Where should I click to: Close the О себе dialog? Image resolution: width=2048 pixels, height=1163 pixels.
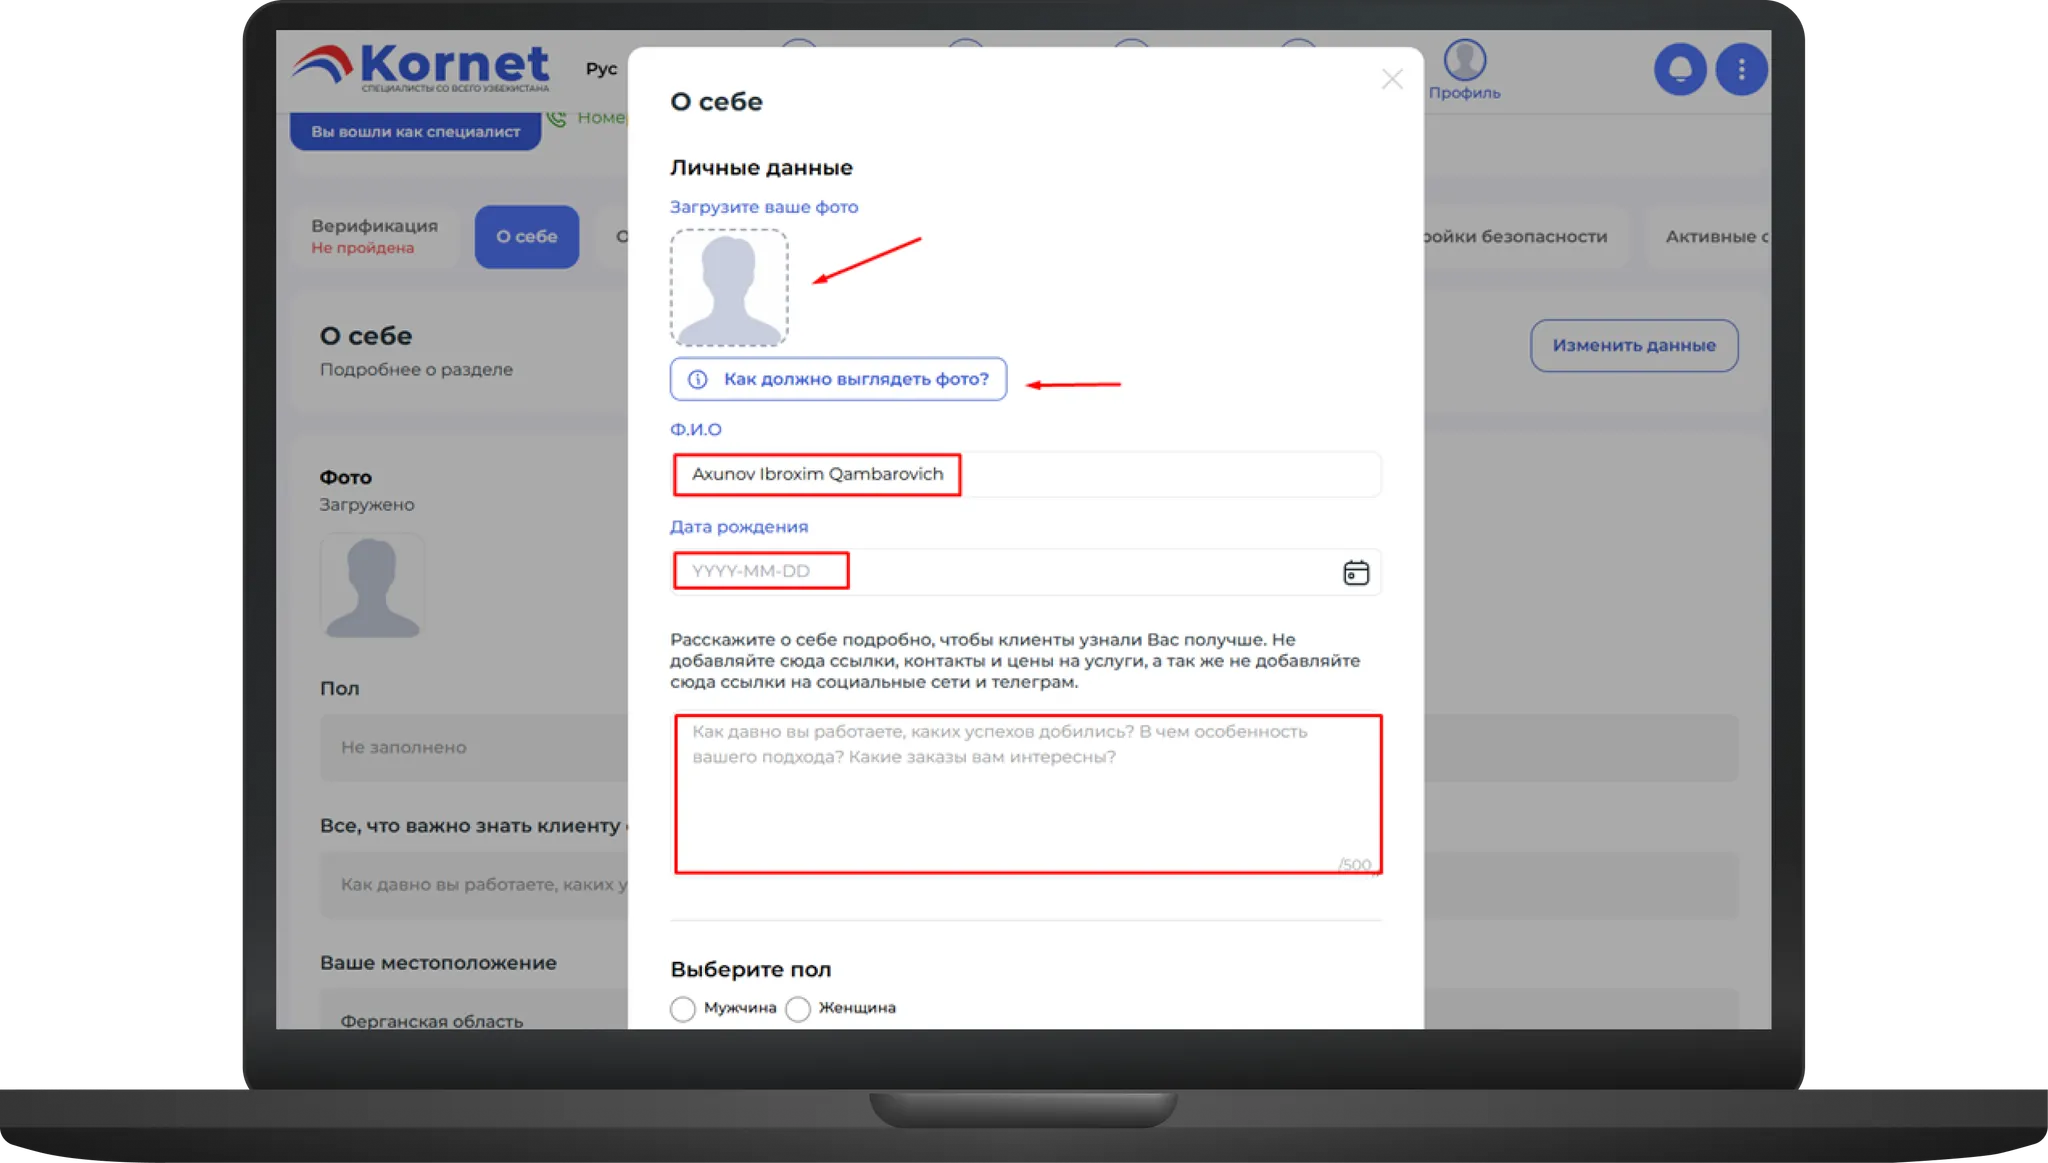[1392, 79]
